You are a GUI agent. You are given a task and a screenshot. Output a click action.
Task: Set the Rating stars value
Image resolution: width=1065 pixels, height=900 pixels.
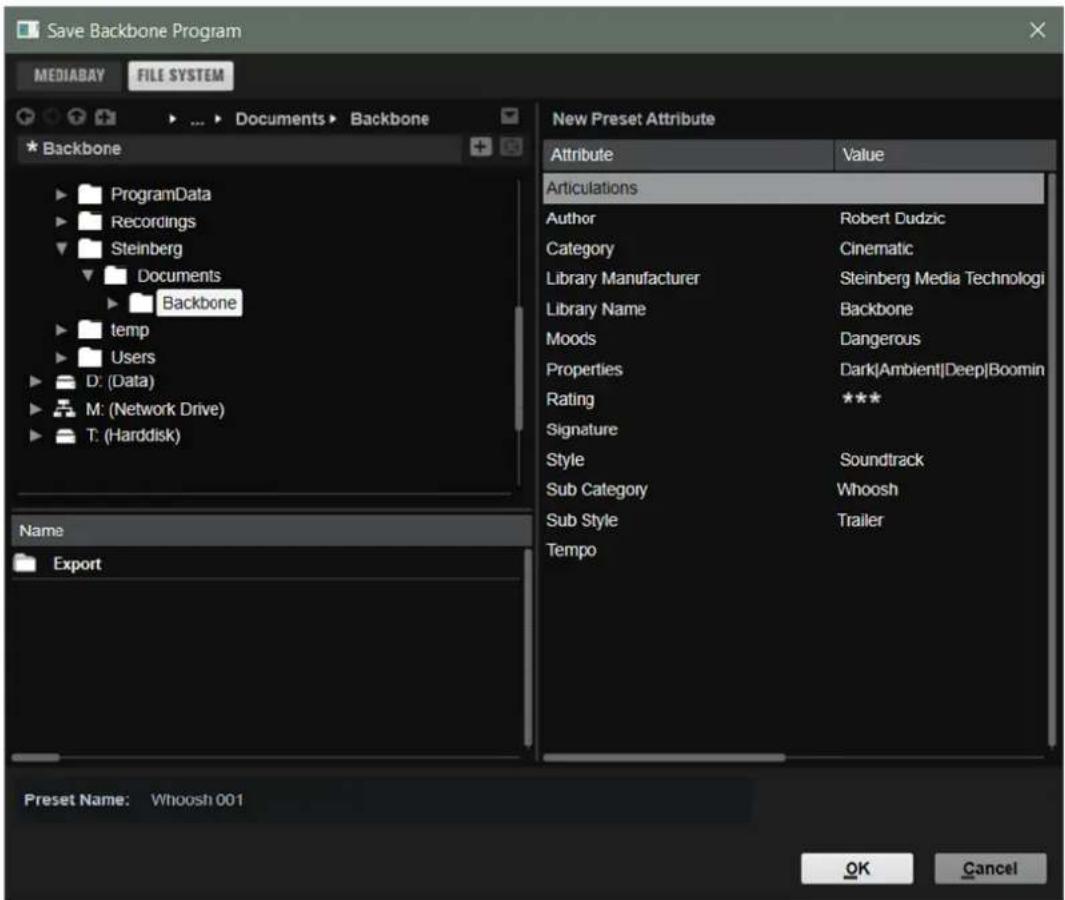[861, 399]
